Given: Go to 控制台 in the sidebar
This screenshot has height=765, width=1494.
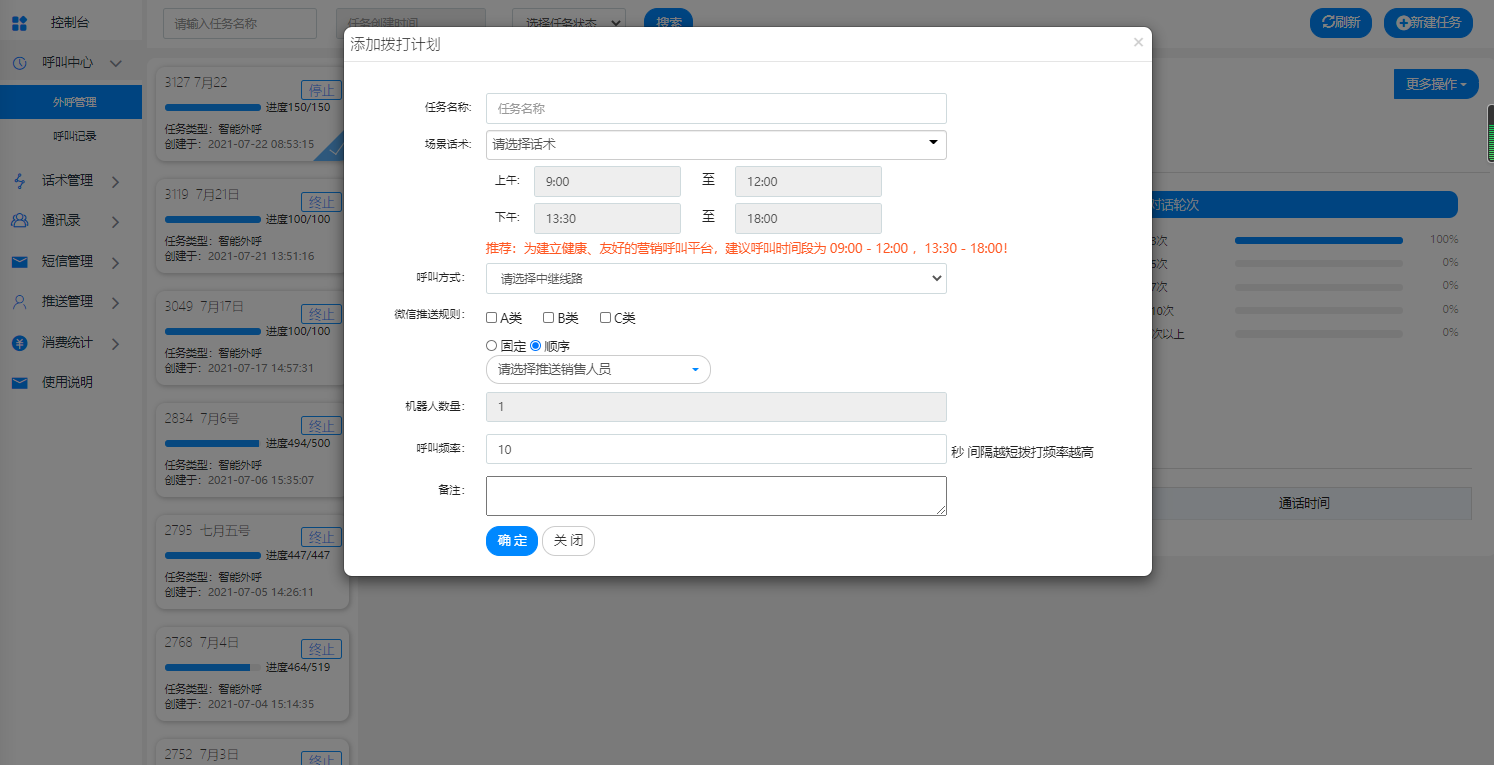Looking at the screenshot, I should (71, 22).
